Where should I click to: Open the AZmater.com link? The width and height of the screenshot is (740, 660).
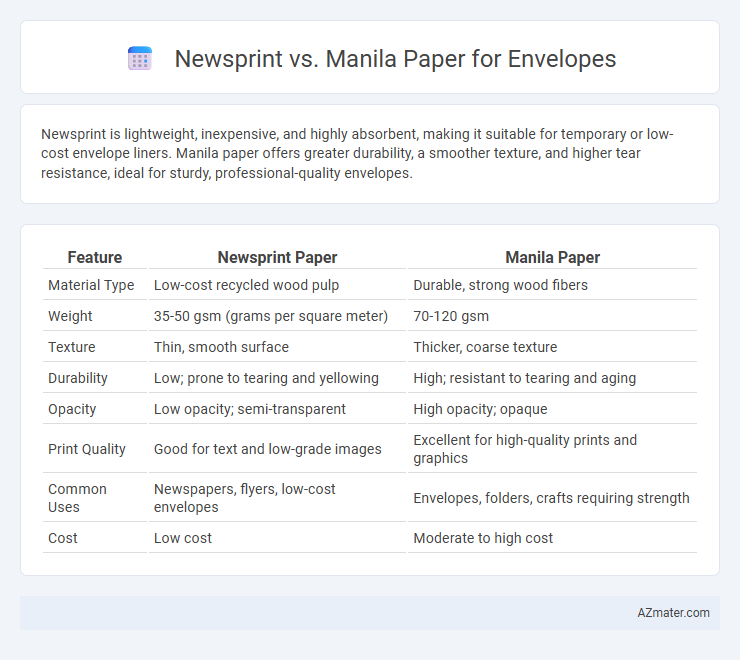673,612
